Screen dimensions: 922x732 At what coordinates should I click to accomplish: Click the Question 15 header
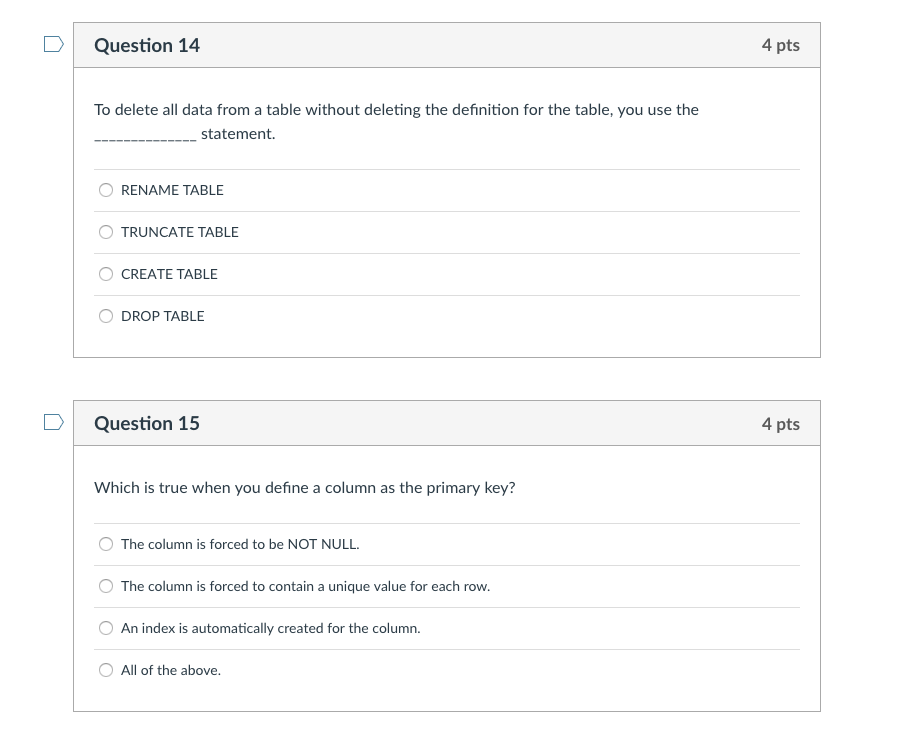tap(147, 423)
